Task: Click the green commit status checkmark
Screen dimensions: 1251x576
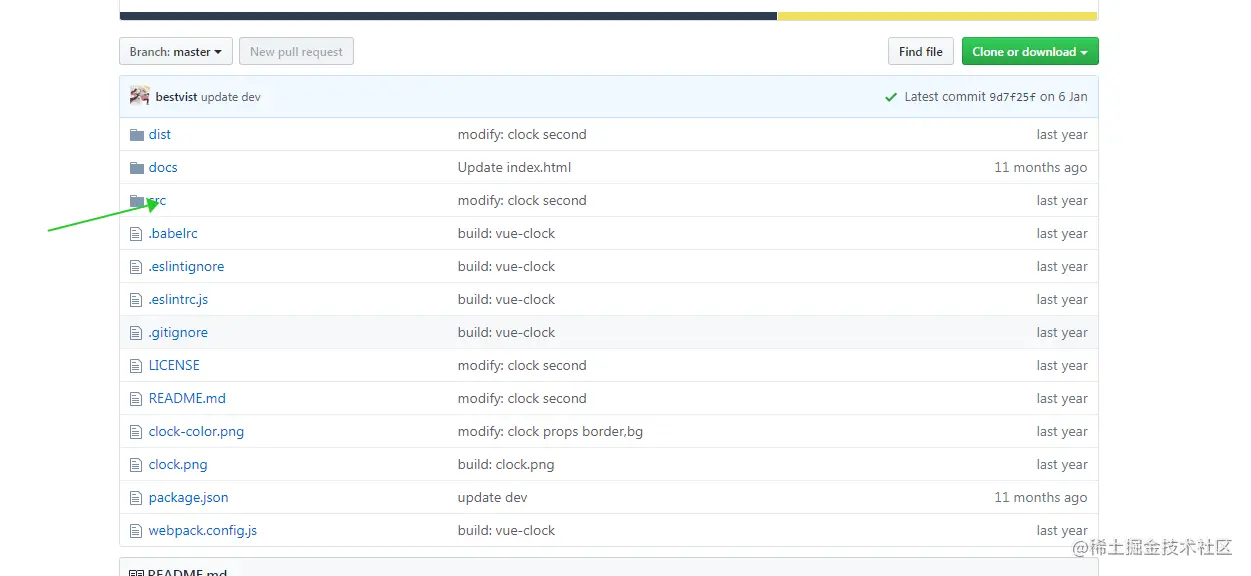Action: tap(891, 97)
